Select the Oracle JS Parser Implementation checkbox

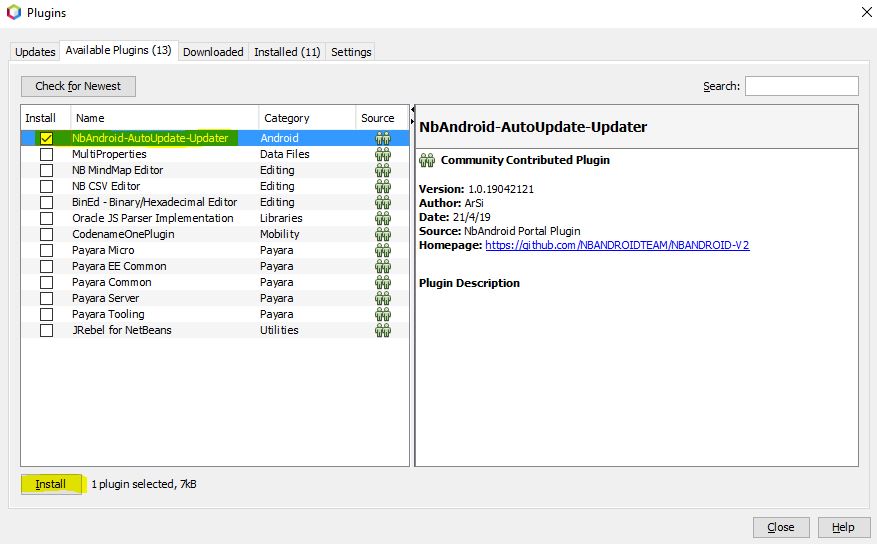tap(46, 218)
